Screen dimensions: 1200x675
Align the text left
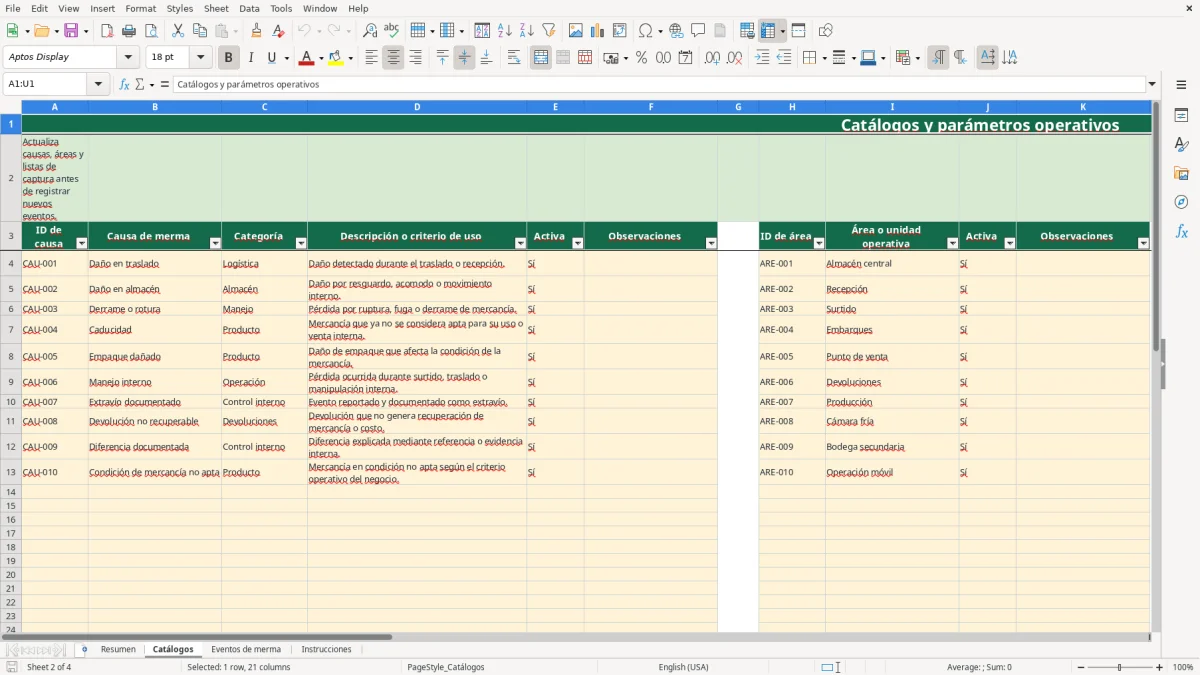[371, 58]
